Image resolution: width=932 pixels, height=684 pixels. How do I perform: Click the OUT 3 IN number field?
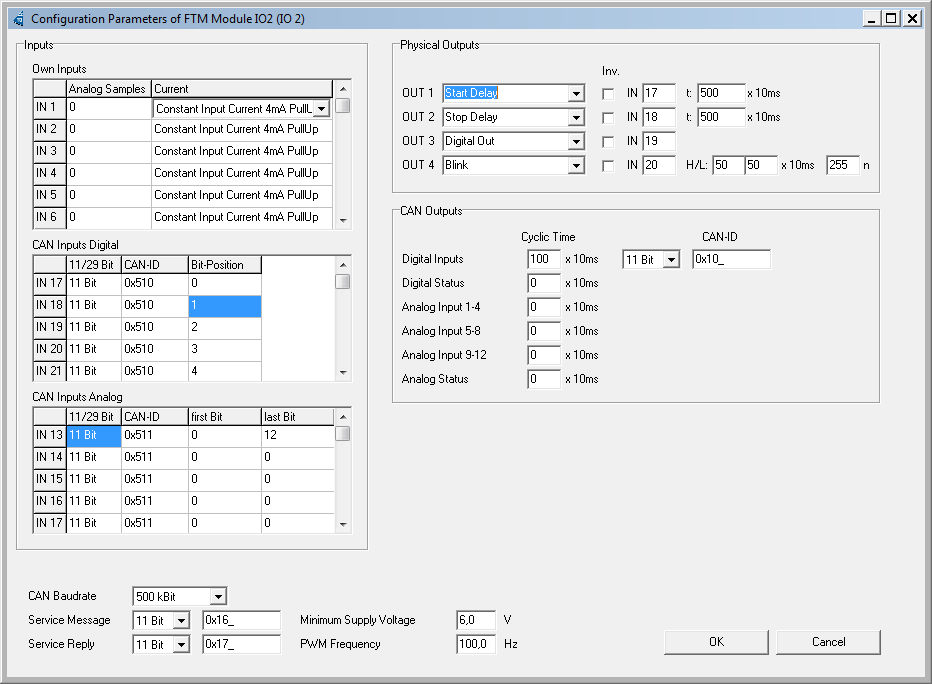click(659, 141)
